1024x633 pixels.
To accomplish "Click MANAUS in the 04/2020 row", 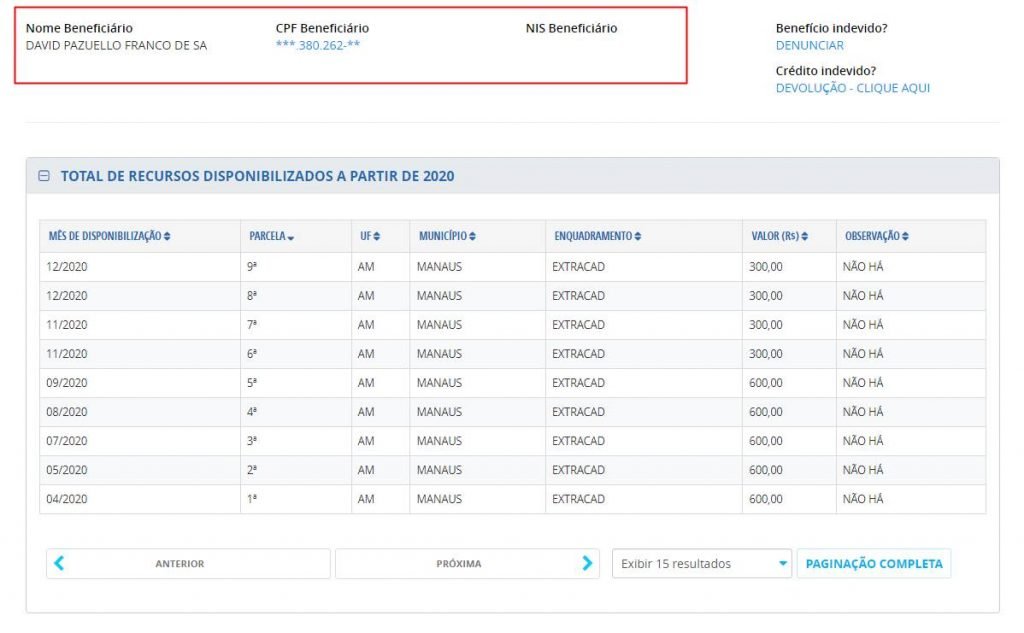I will [x=439, y=498].
